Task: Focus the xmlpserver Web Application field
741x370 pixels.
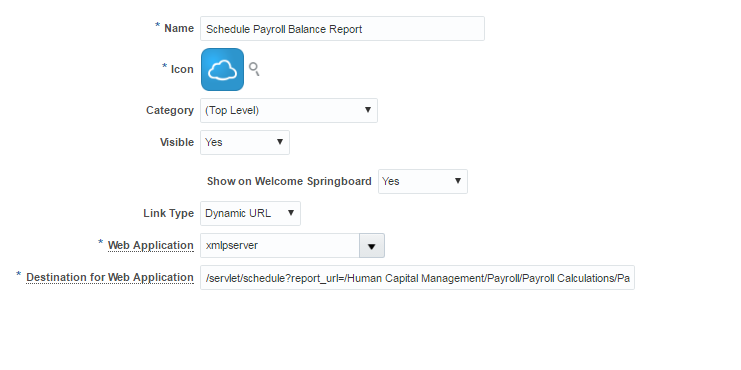Action: tap(280, 246)
